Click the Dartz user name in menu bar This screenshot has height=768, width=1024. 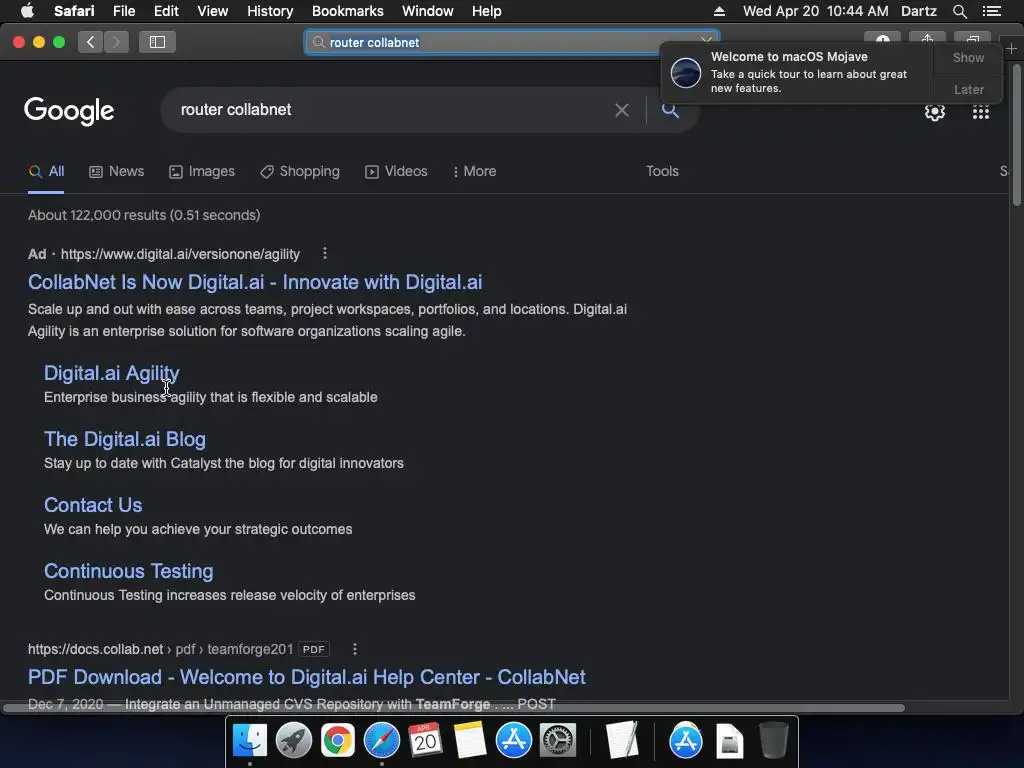(x=918, y=11)
